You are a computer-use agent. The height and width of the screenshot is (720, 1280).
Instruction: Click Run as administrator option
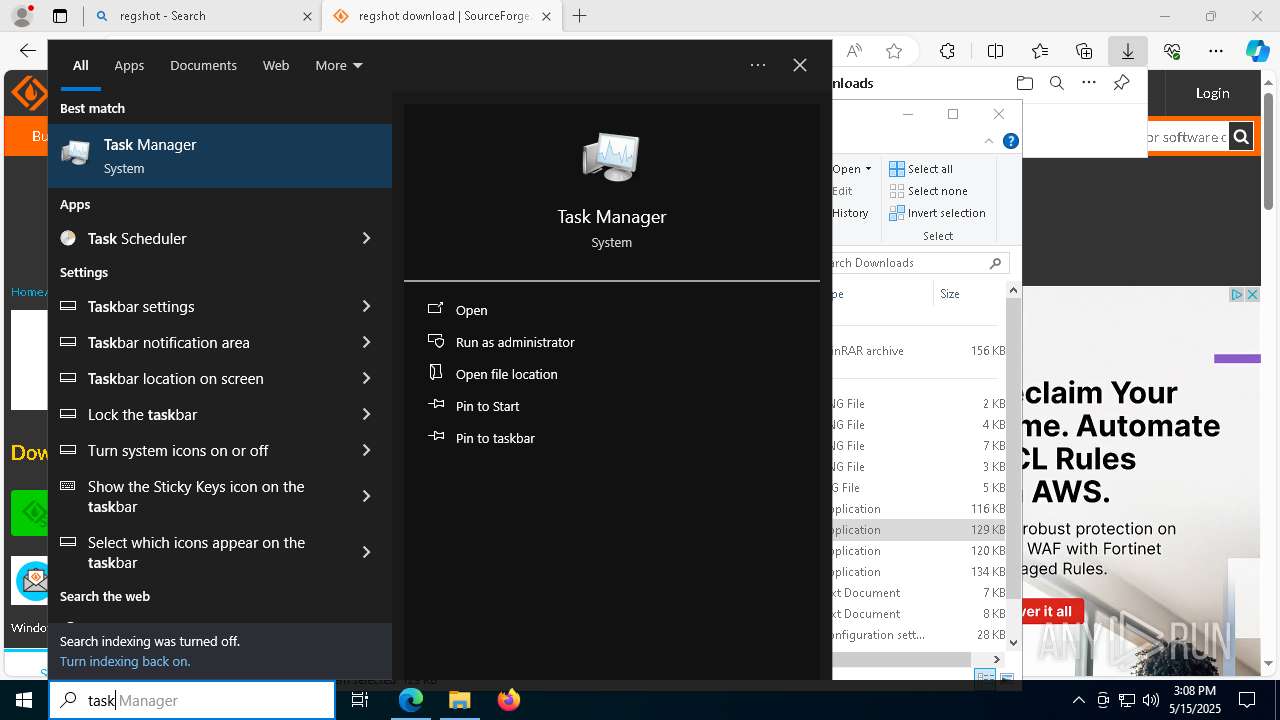tap(515, 342)
